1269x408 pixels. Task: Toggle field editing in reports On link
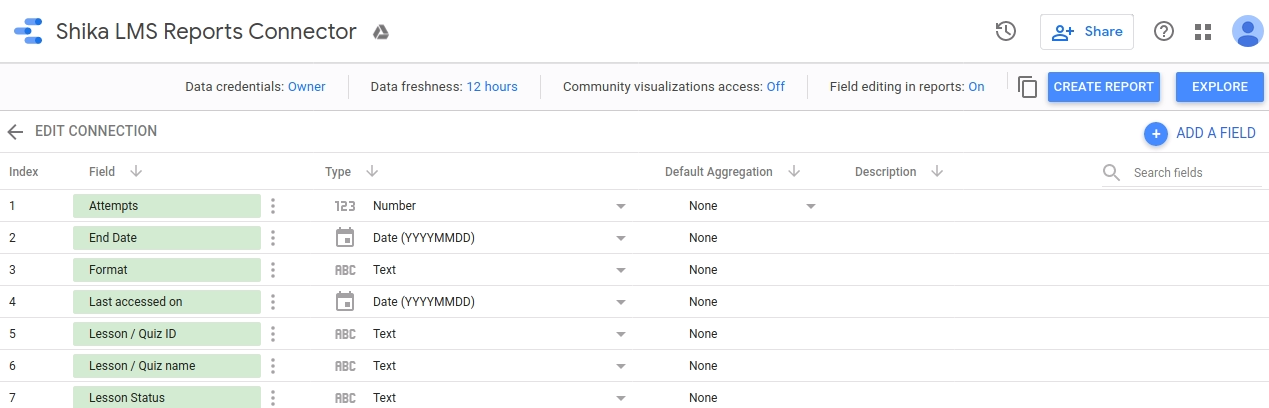click(976, 87)
